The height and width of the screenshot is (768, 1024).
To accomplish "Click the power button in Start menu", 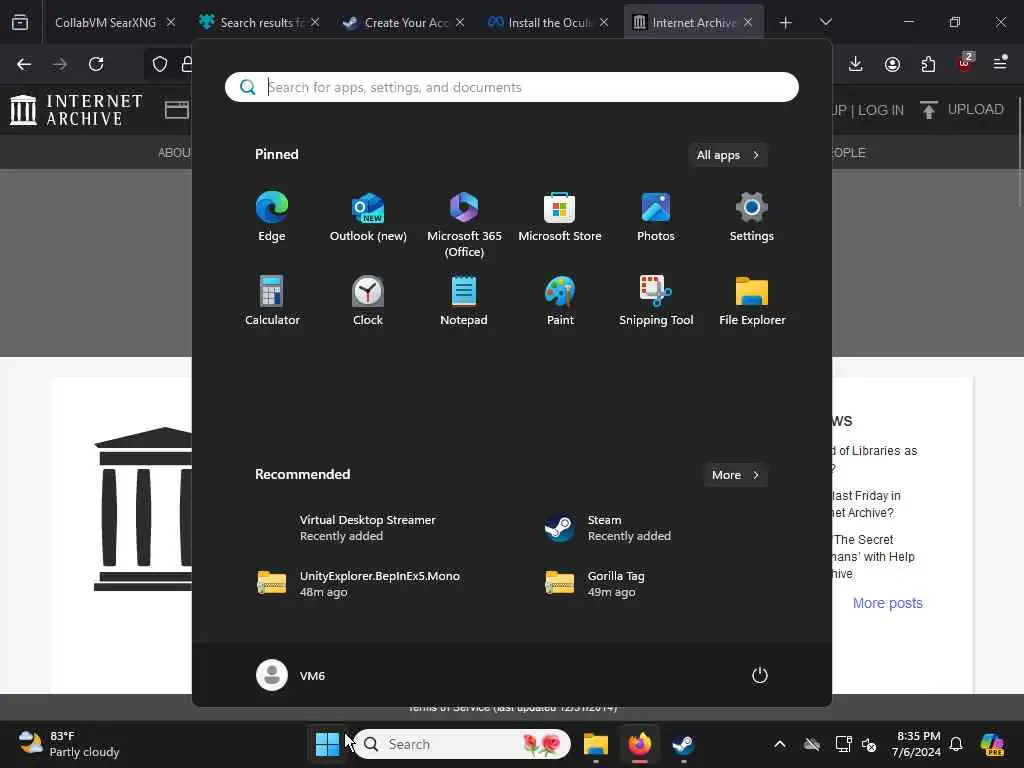I will (760, 675).
